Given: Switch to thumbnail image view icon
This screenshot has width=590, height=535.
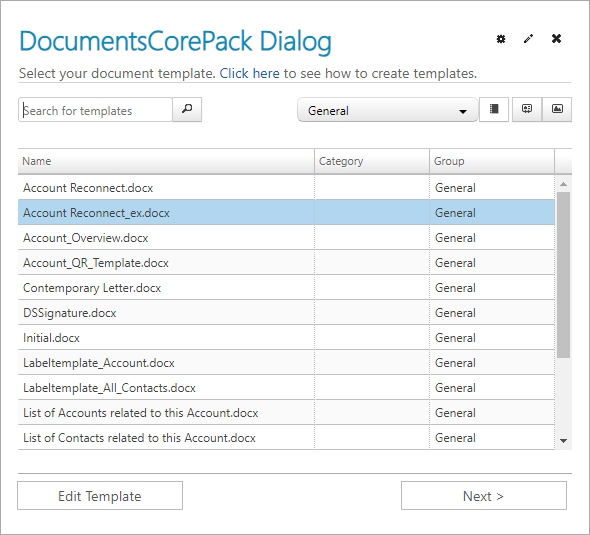Looking at the screenshot, I should pos(557,109).
